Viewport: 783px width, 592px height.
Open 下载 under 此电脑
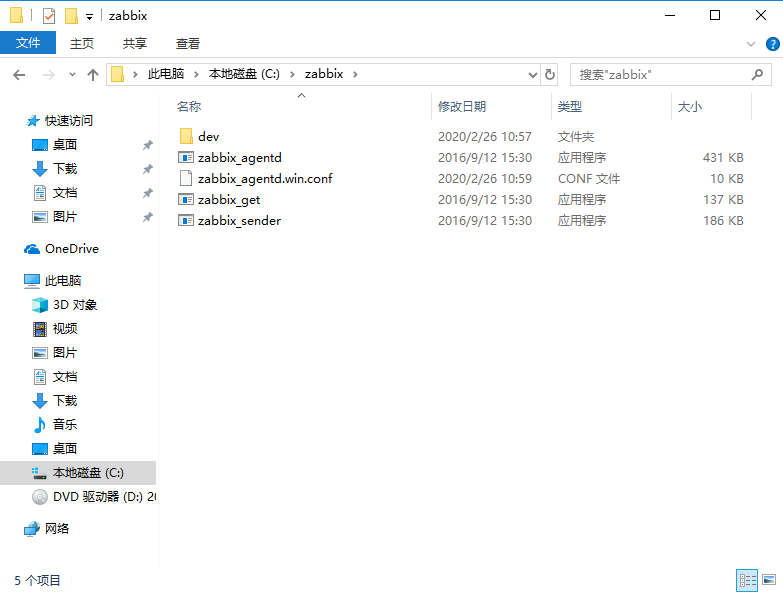tap(65, 400)
